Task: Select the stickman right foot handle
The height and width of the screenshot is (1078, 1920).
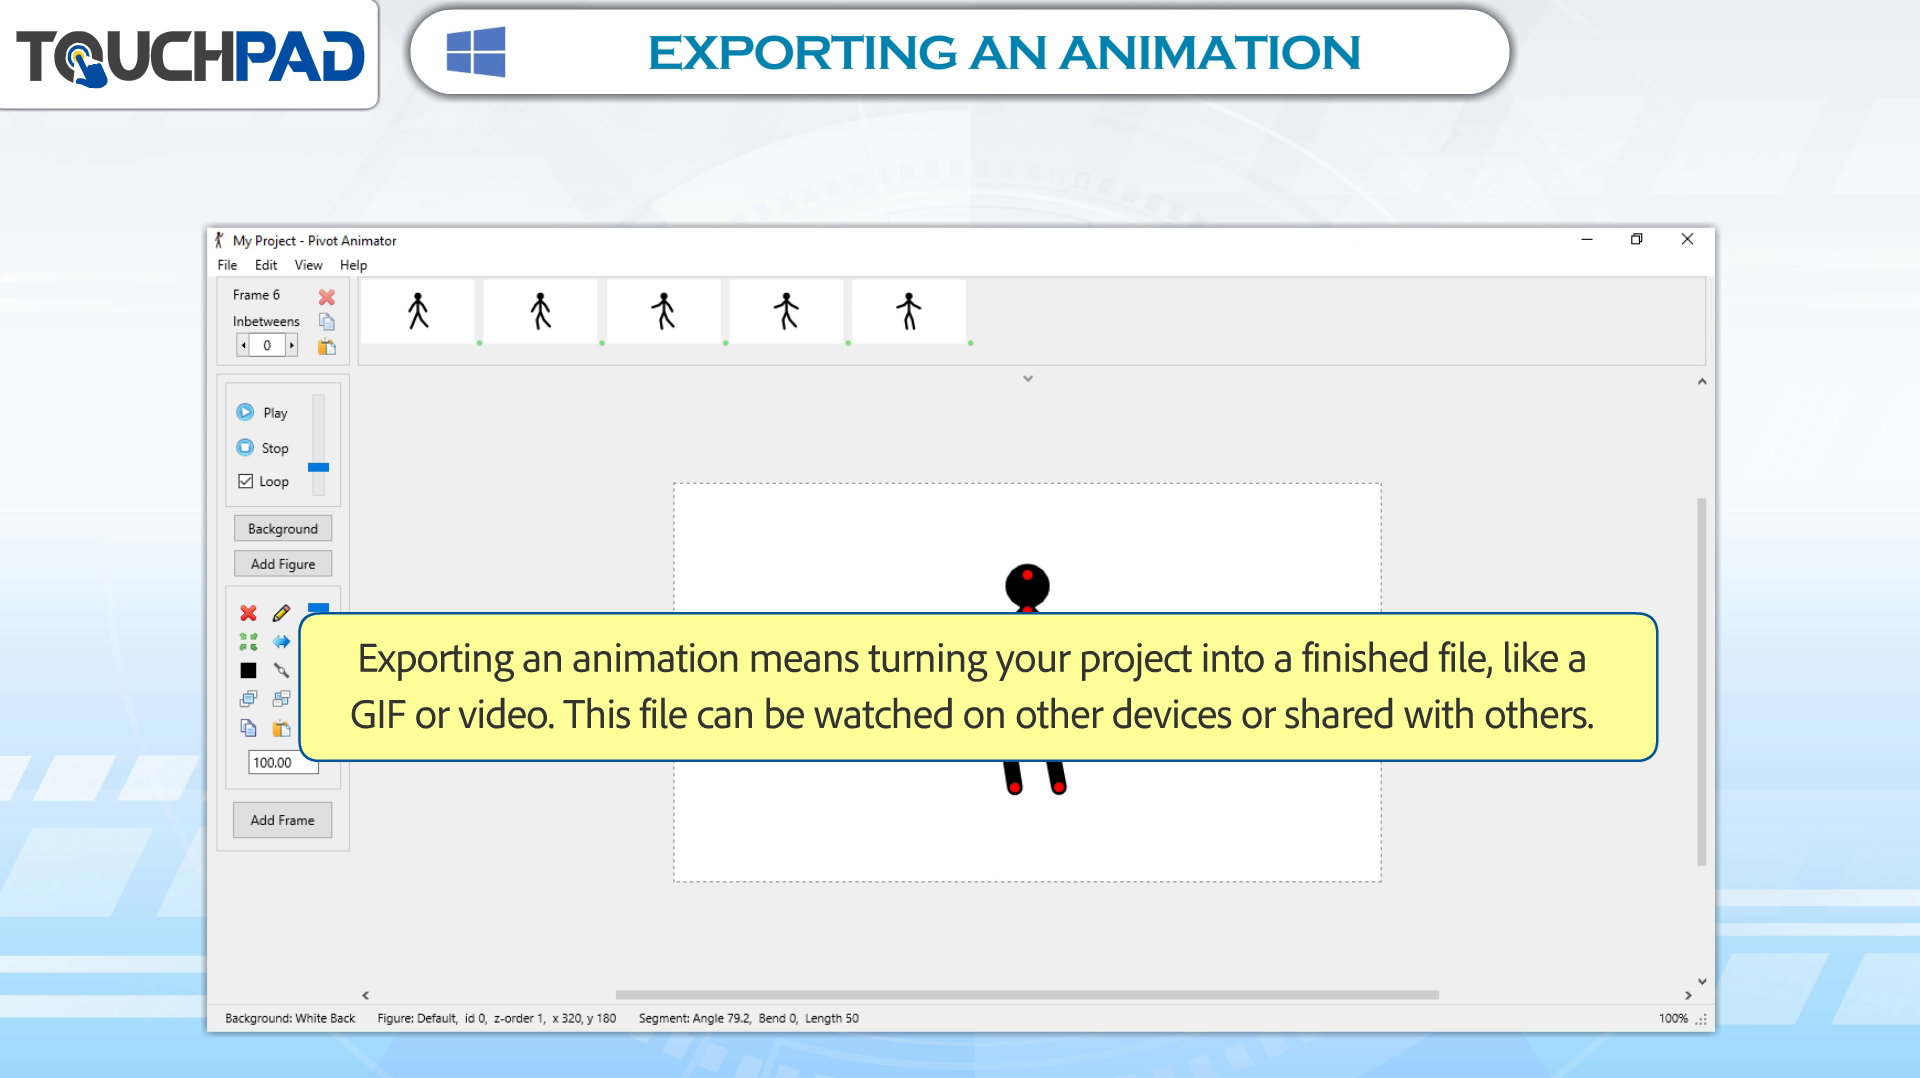Action: point(1058,787)
